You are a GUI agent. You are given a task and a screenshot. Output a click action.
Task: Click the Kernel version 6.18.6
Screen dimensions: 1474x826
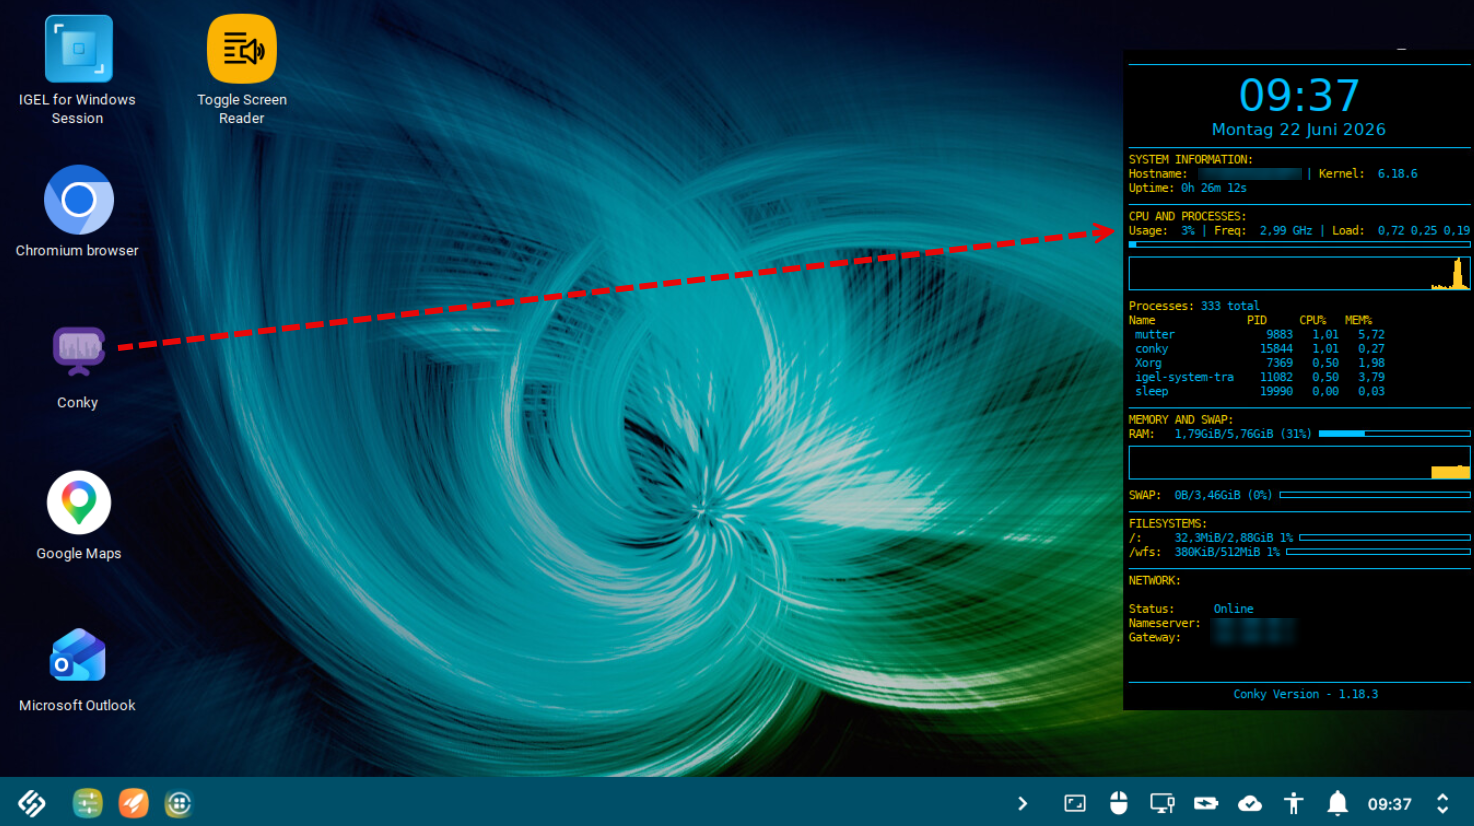pyautogui.click(x=1397, y=174)
